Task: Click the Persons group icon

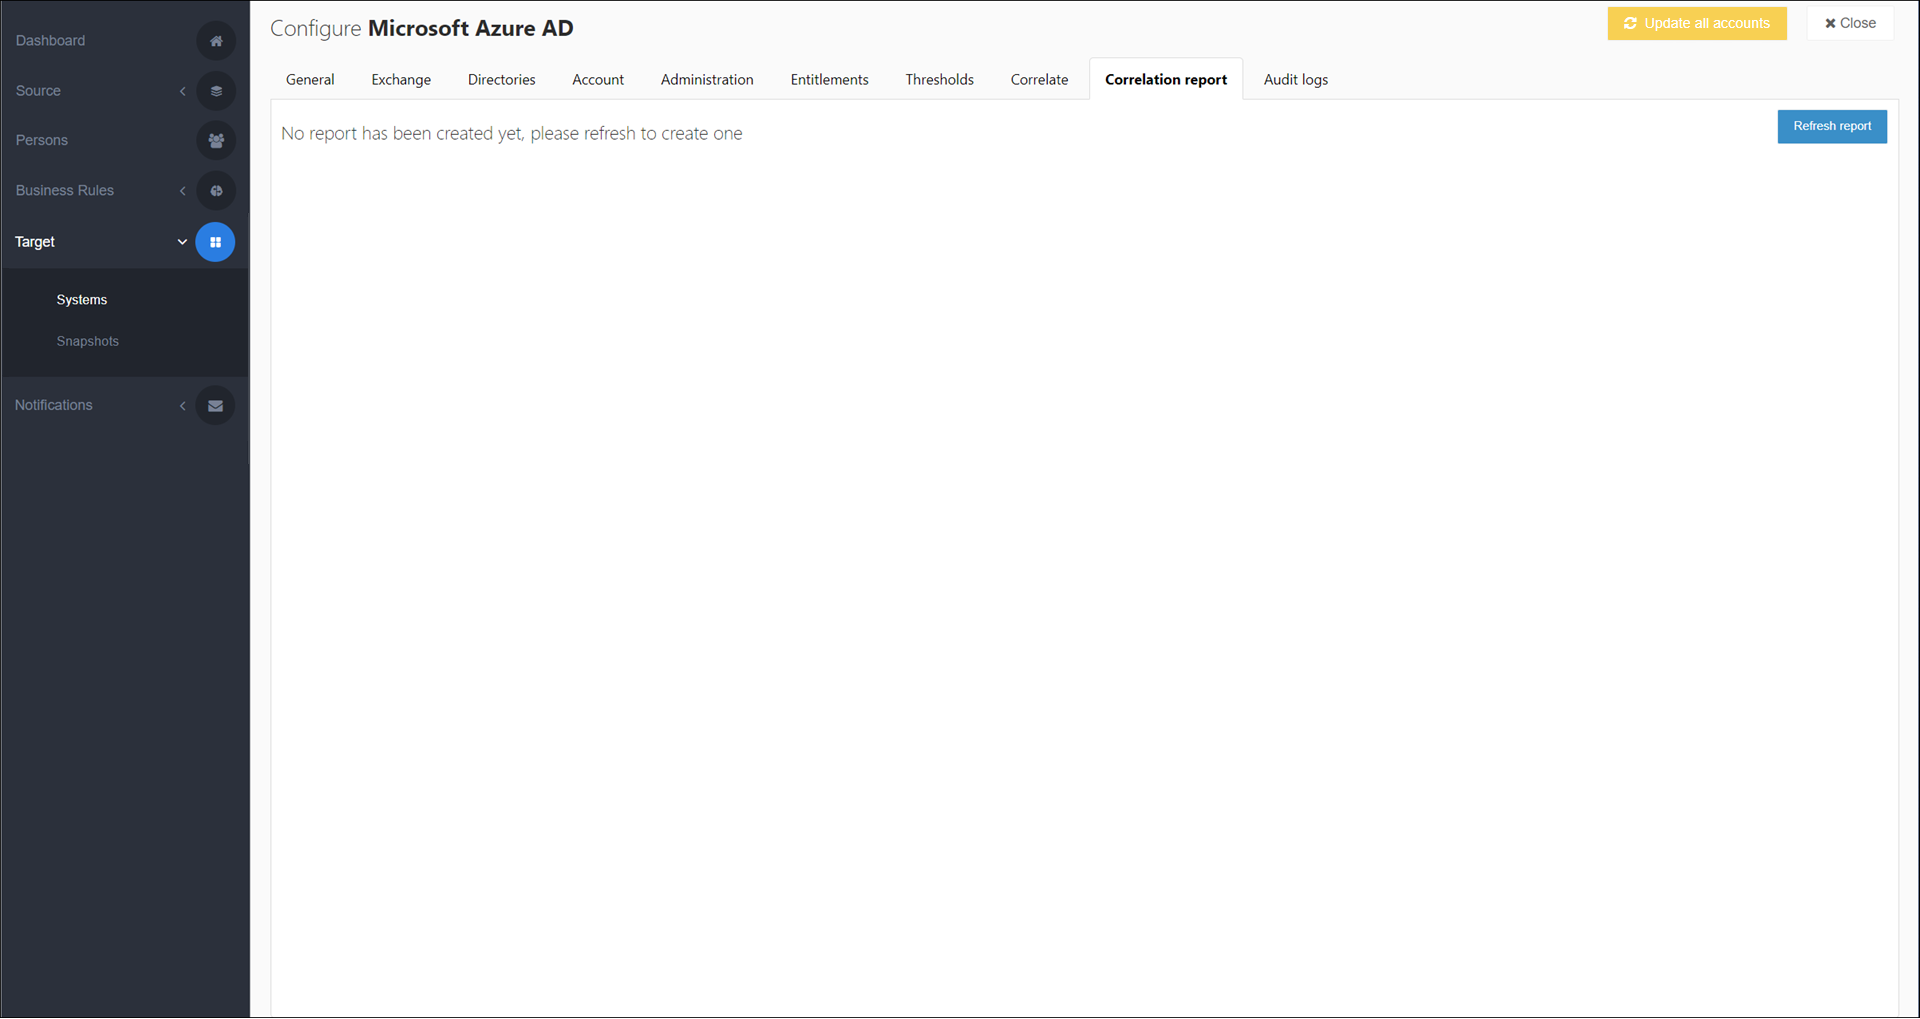Action: (216, 141)
